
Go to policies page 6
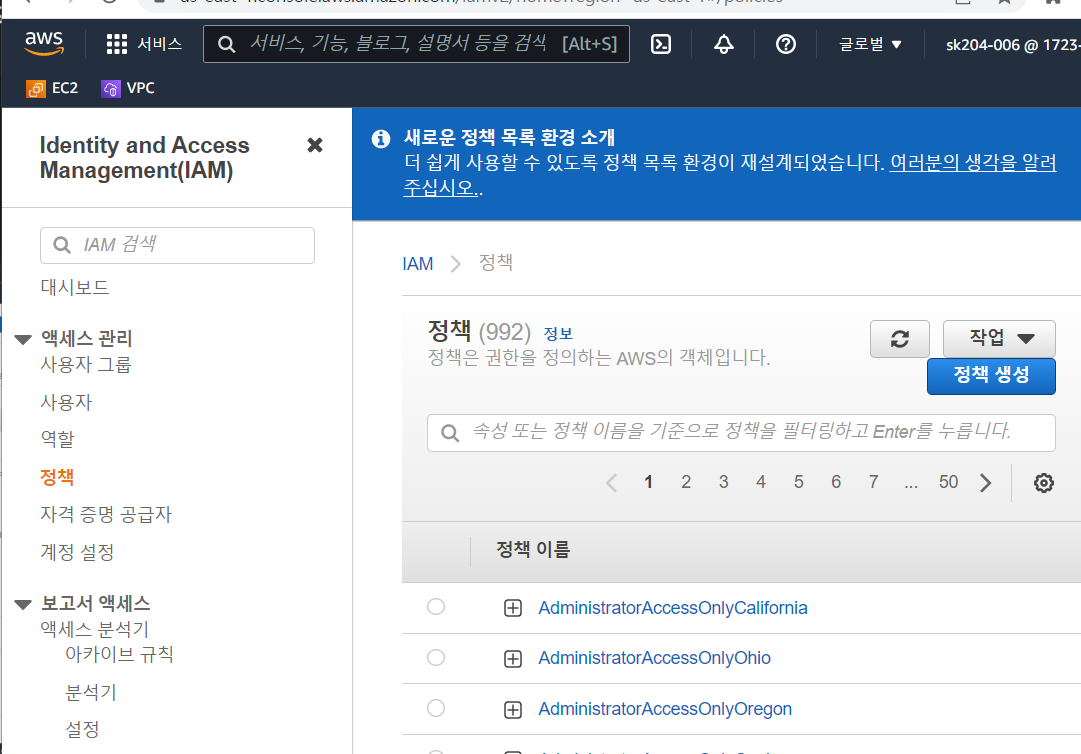pyautogui.click(x=836, y=482)
